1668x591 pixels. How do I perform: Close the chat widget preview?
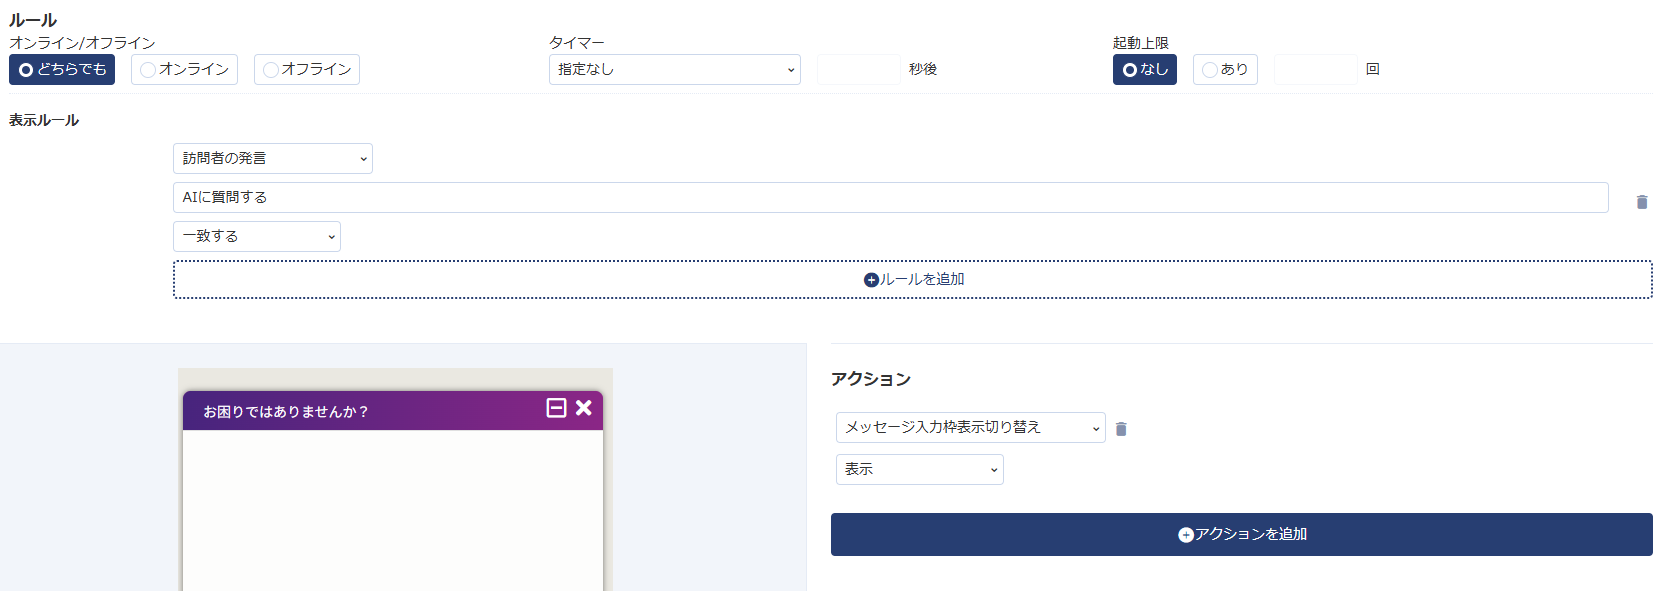click(584, 408)
